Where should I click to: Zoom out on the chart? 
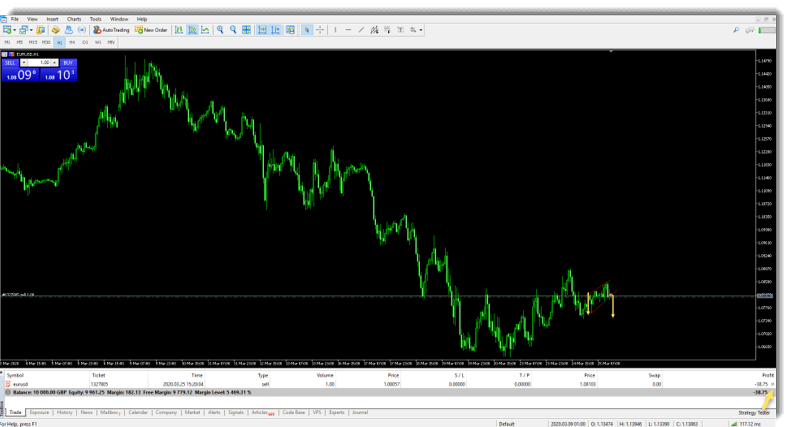pos(234,30)
